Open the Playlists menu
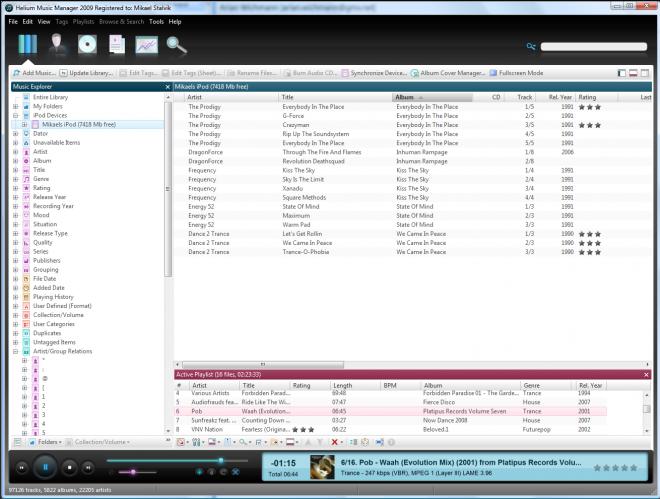This screenshot has height=499, width=660. (x=83, y=21)
